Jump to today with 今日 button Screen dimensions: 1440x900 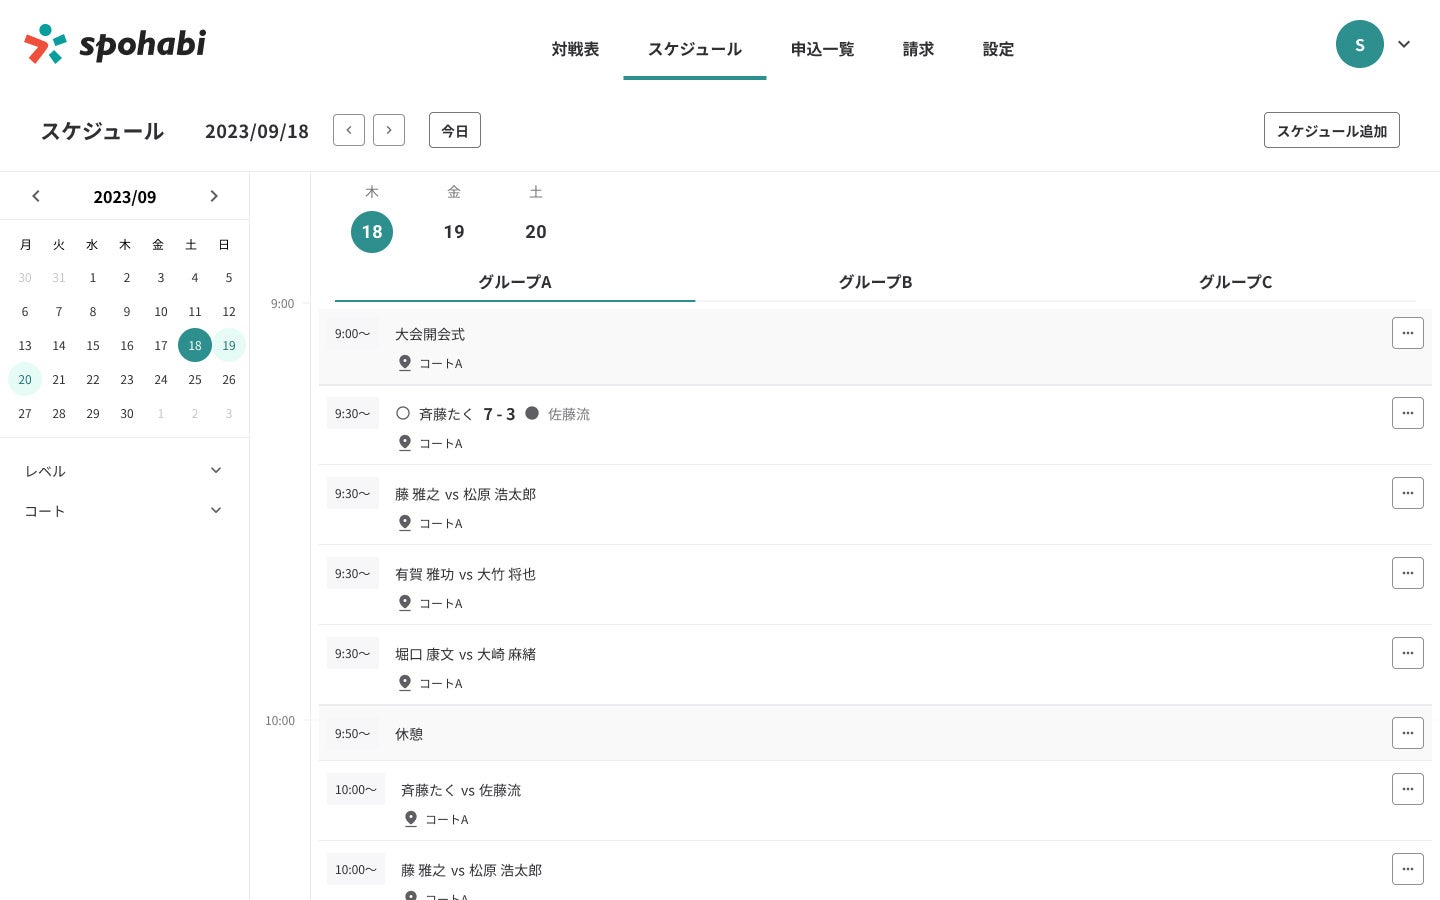[x=455, y=131]
